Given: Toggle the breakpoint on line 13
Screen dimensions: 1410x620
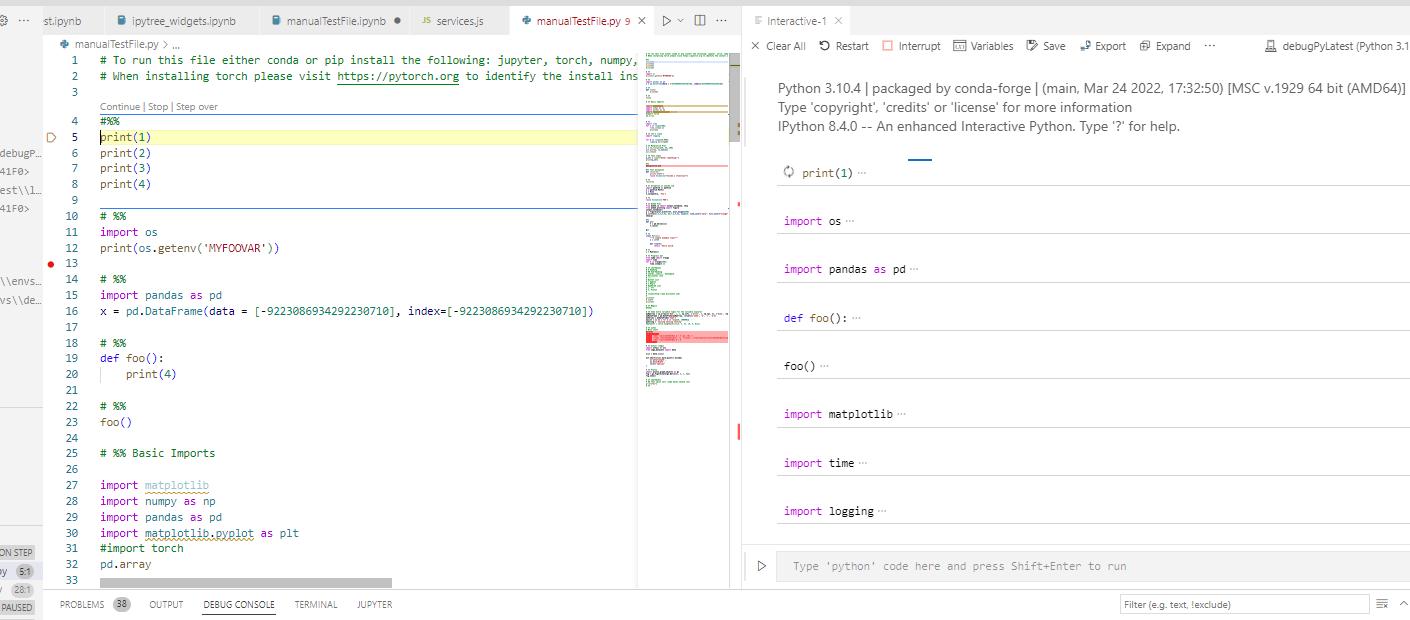Looking at the screenshot, I should coord(51,264).
